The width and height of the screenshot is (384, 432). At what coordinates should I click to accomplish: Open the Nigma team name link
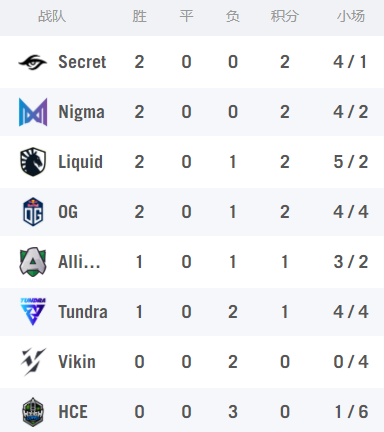click(81, 112)
